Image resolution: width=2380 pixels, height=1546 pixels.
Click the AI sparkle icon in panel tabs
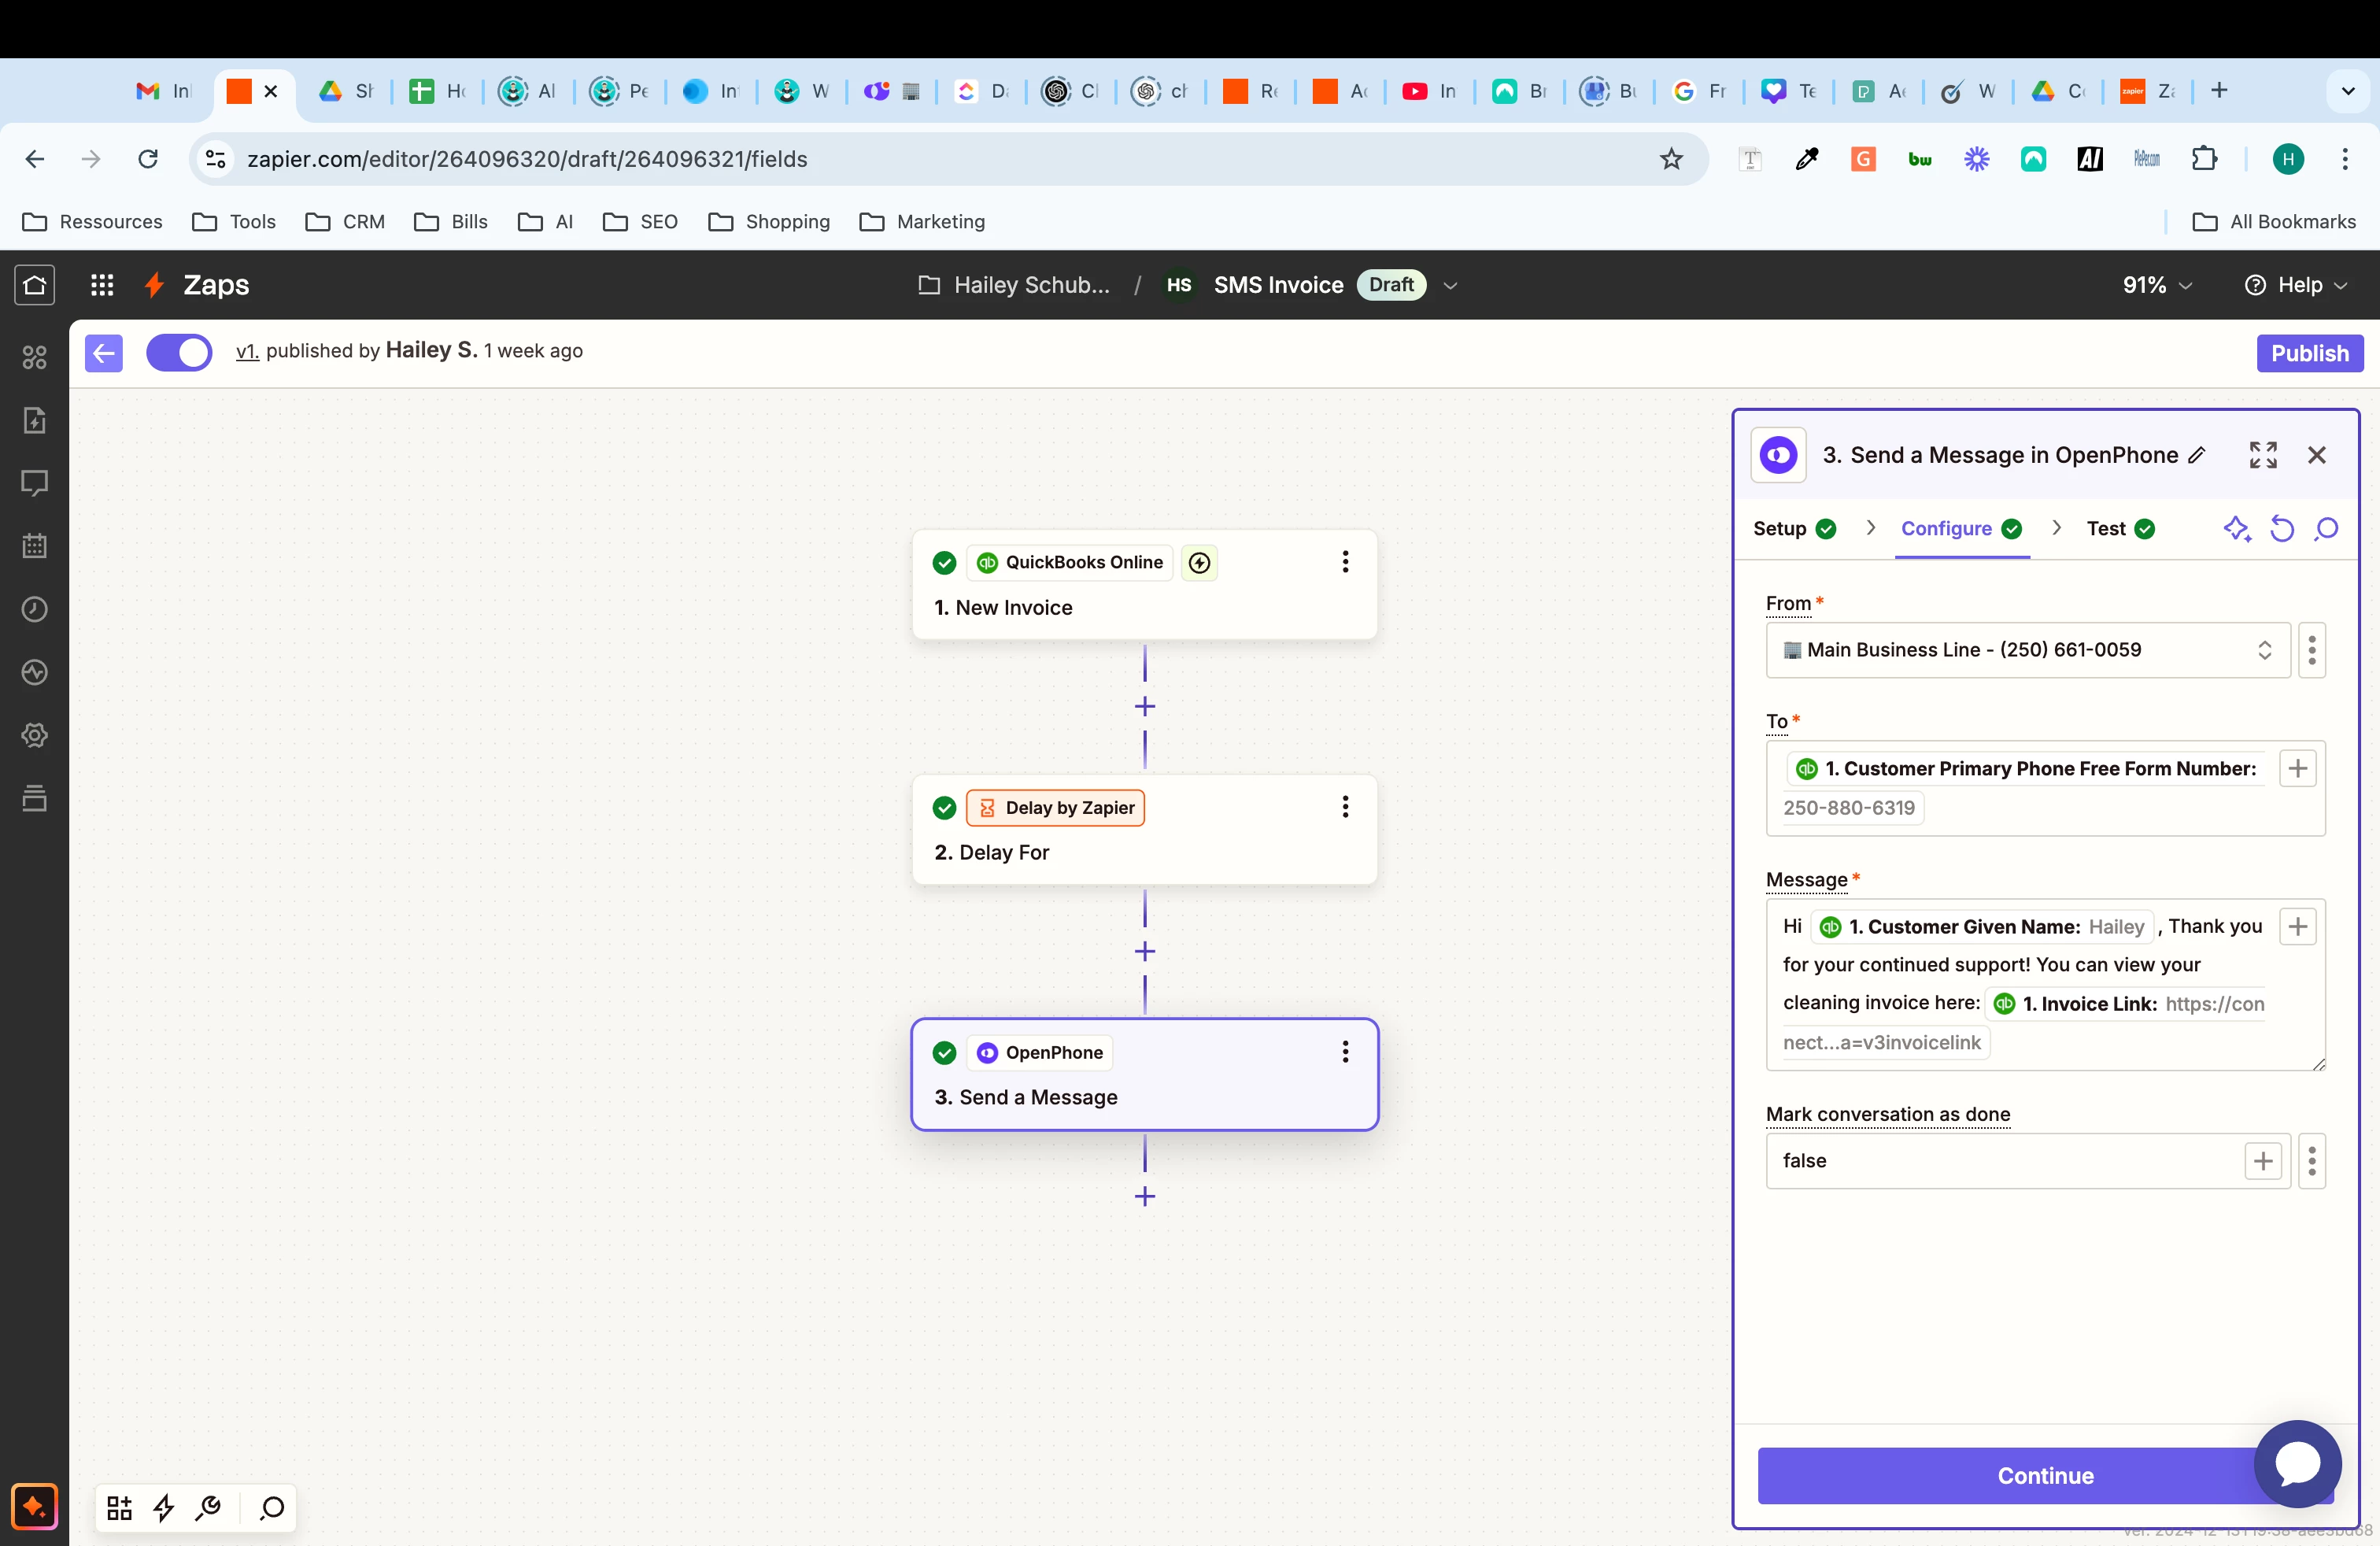coord(2236,528)
